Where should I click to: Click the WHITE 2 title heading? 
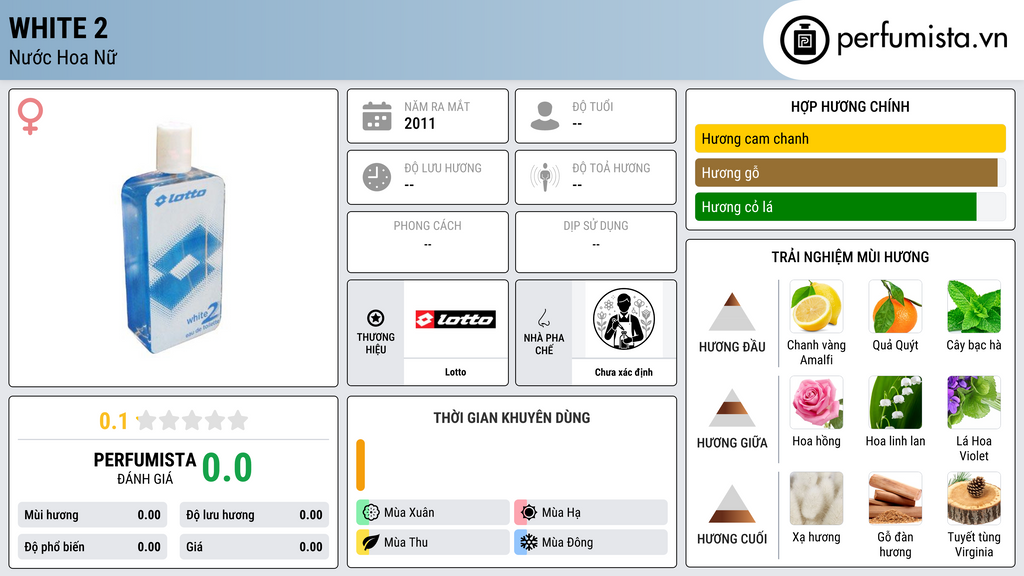[58, 28]
